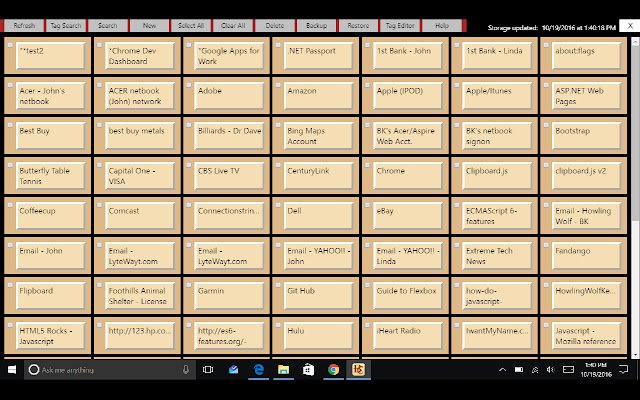Open the Action Center notification icon
The width and height of the screenshot is (640, 400).
pyautogui.click(x=623, y=370)
